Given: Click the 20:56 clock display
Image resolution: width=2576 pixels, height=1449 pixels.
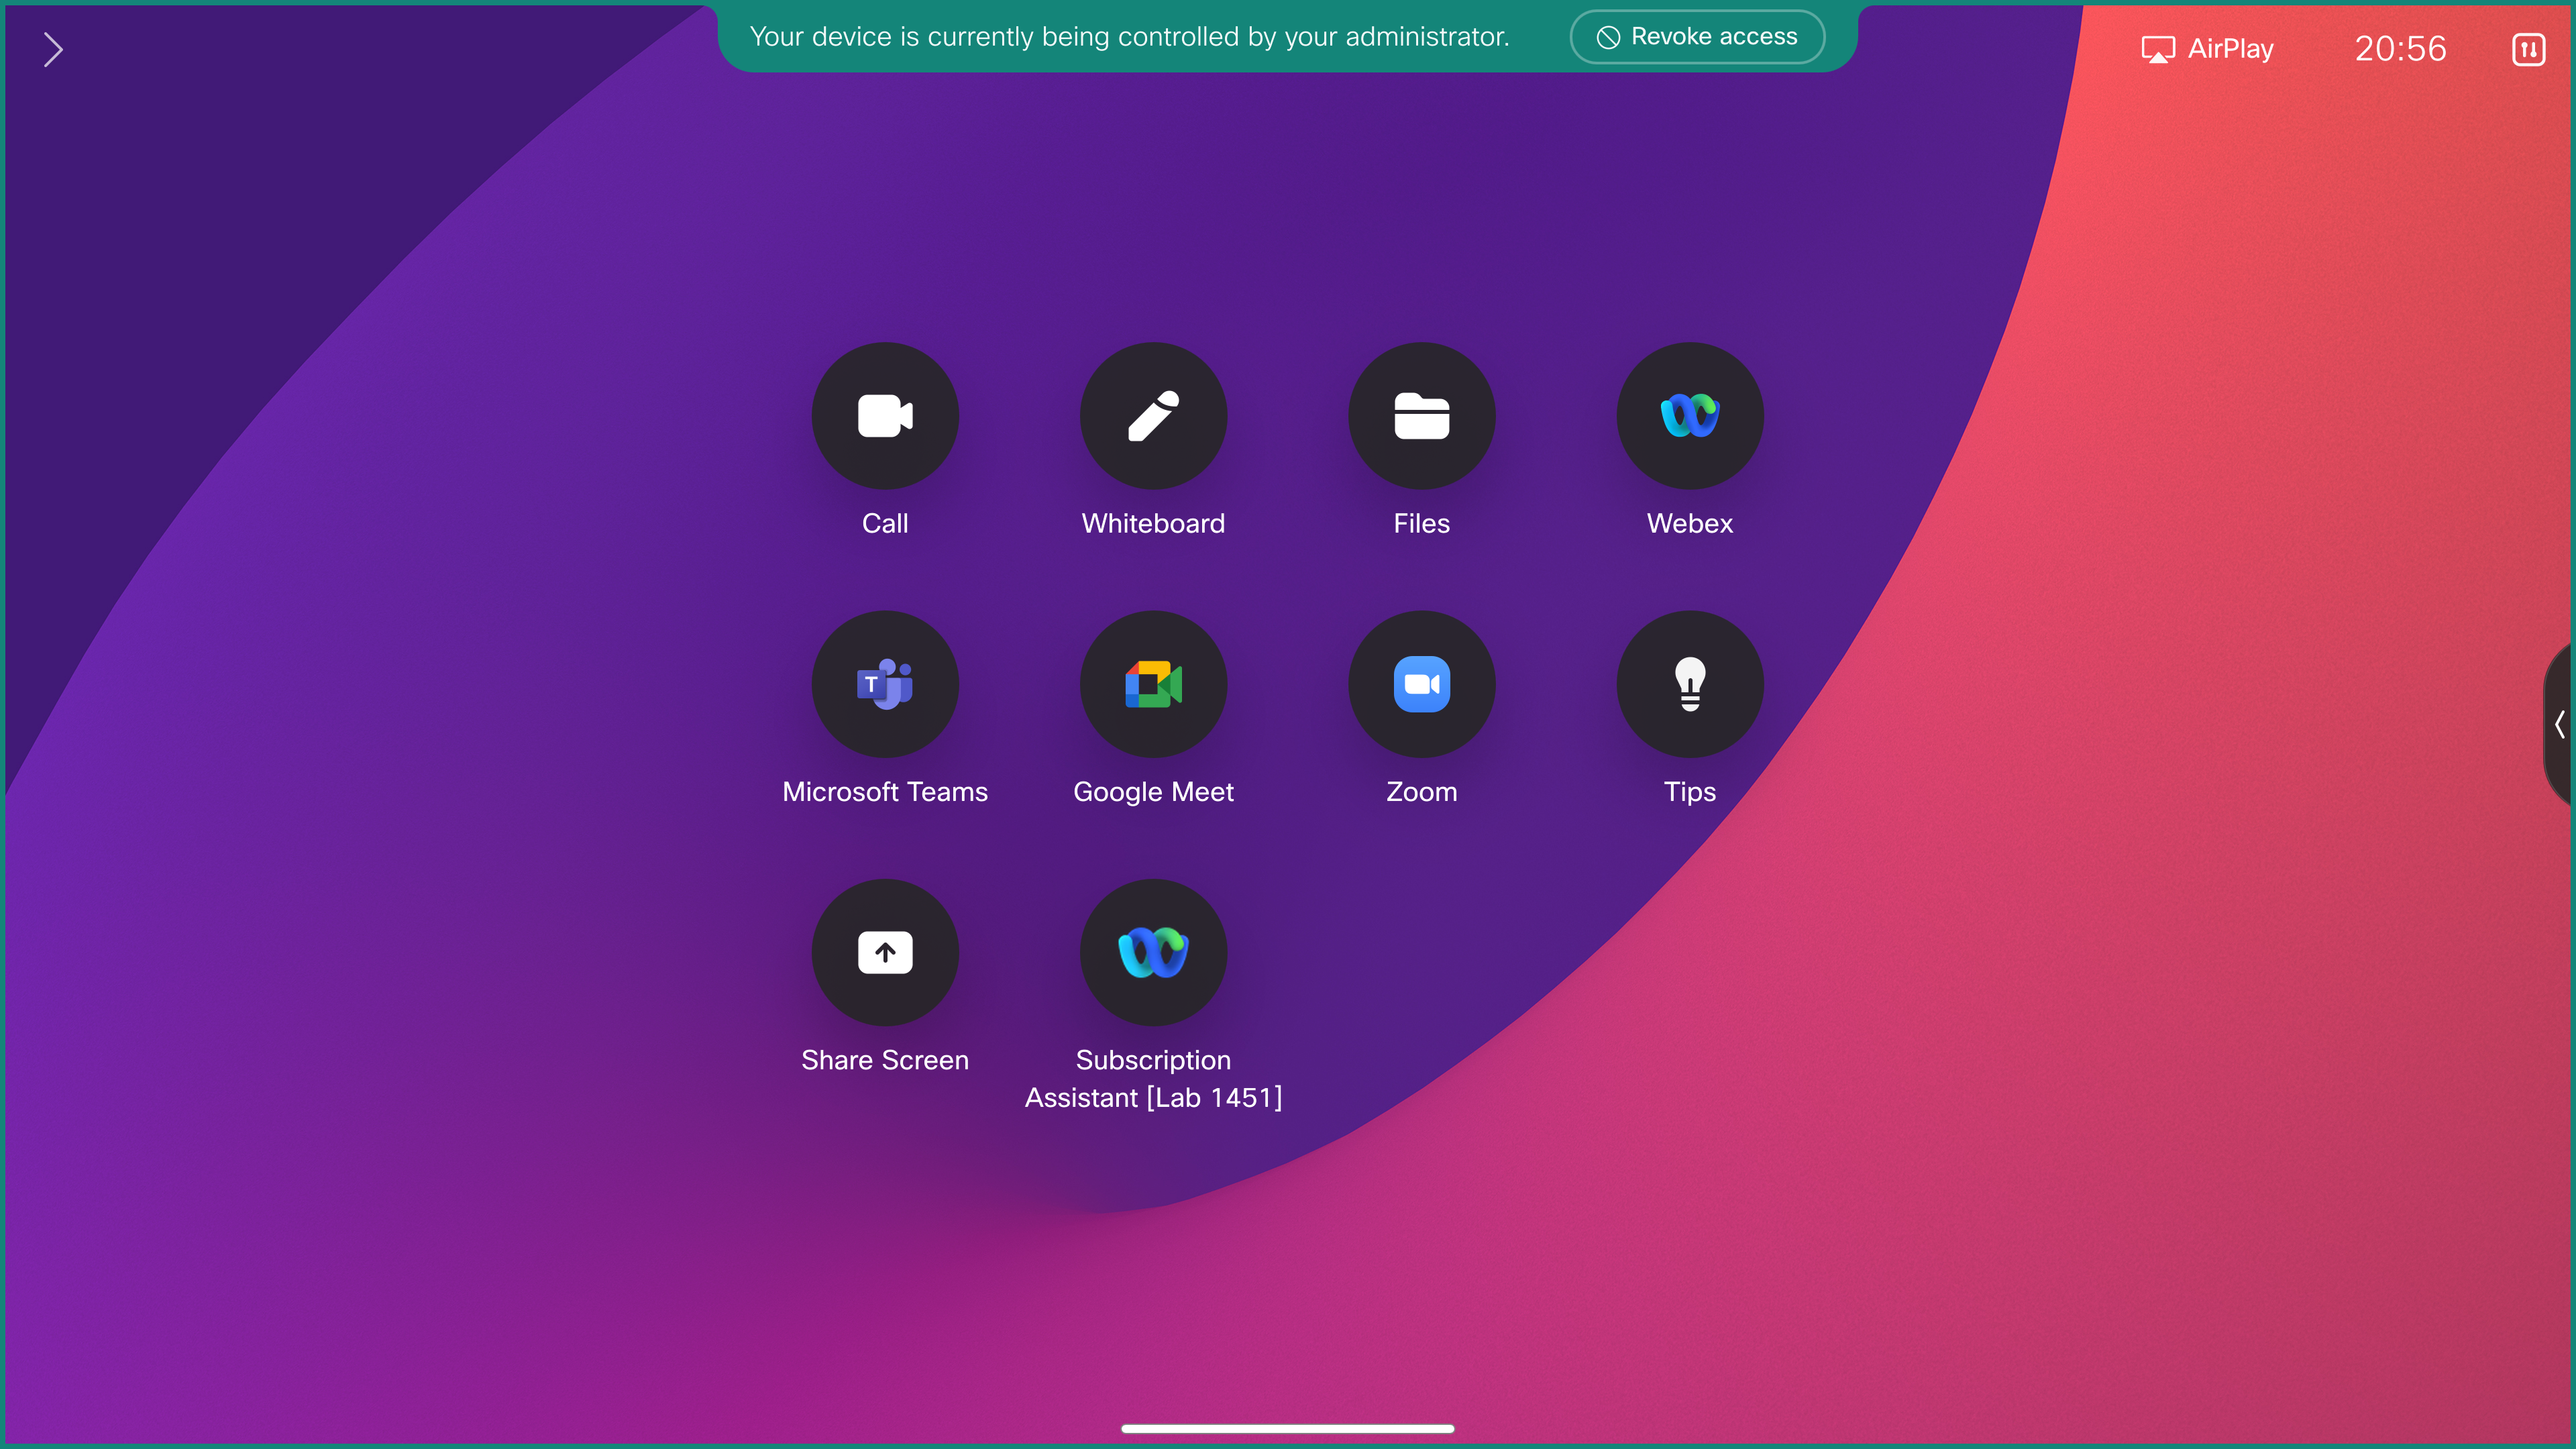Looking at the screenshot, I should pyautogui.click(x=2400, y=49).
